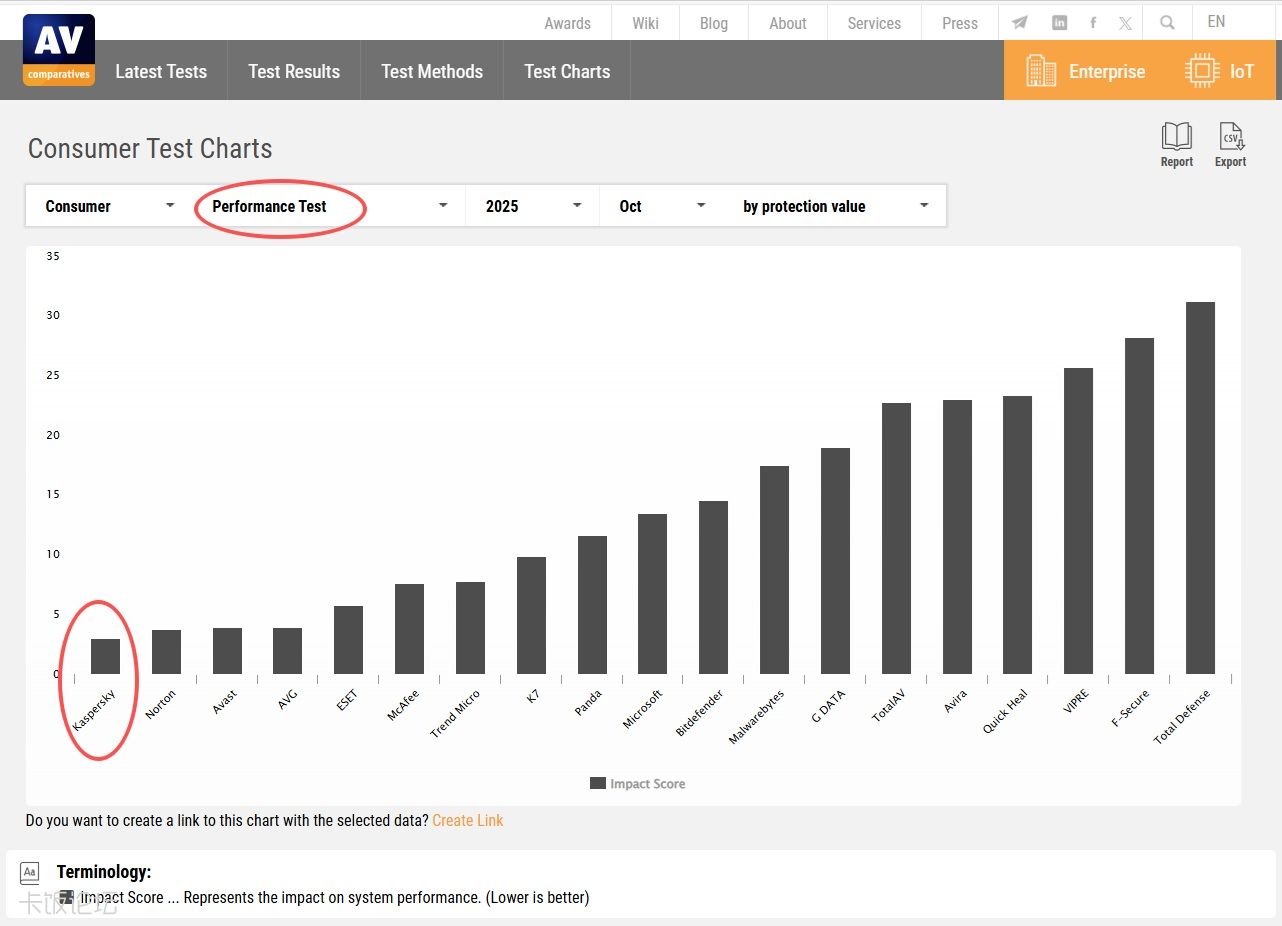
Task: Expand the Oct month dropdown
Action: (661, 206)
